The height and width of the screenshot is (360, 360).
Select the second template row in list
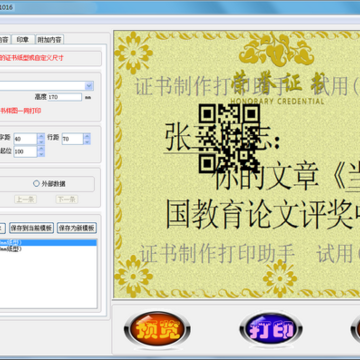48,248
